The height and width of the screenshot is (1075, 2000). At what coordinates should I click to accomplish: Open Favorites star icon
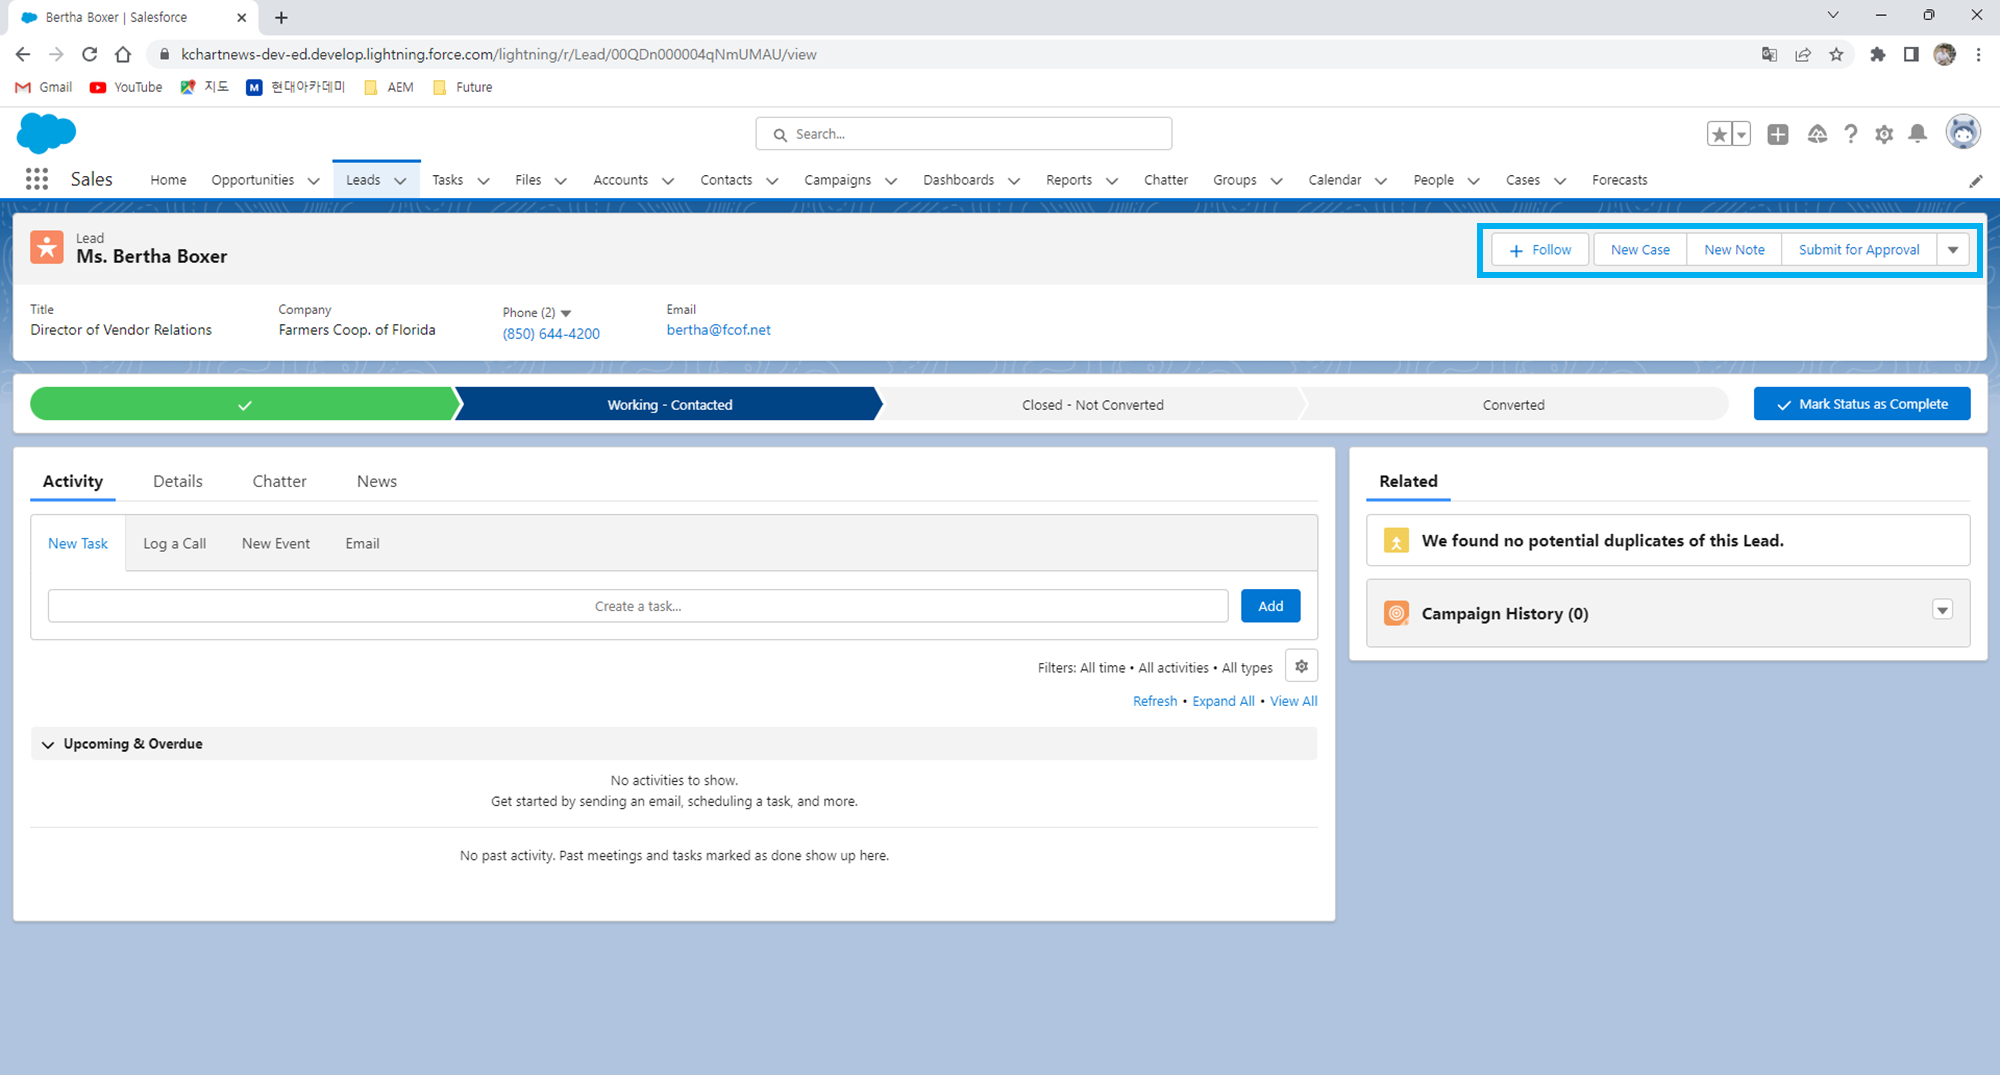[x=1719, y=134]
